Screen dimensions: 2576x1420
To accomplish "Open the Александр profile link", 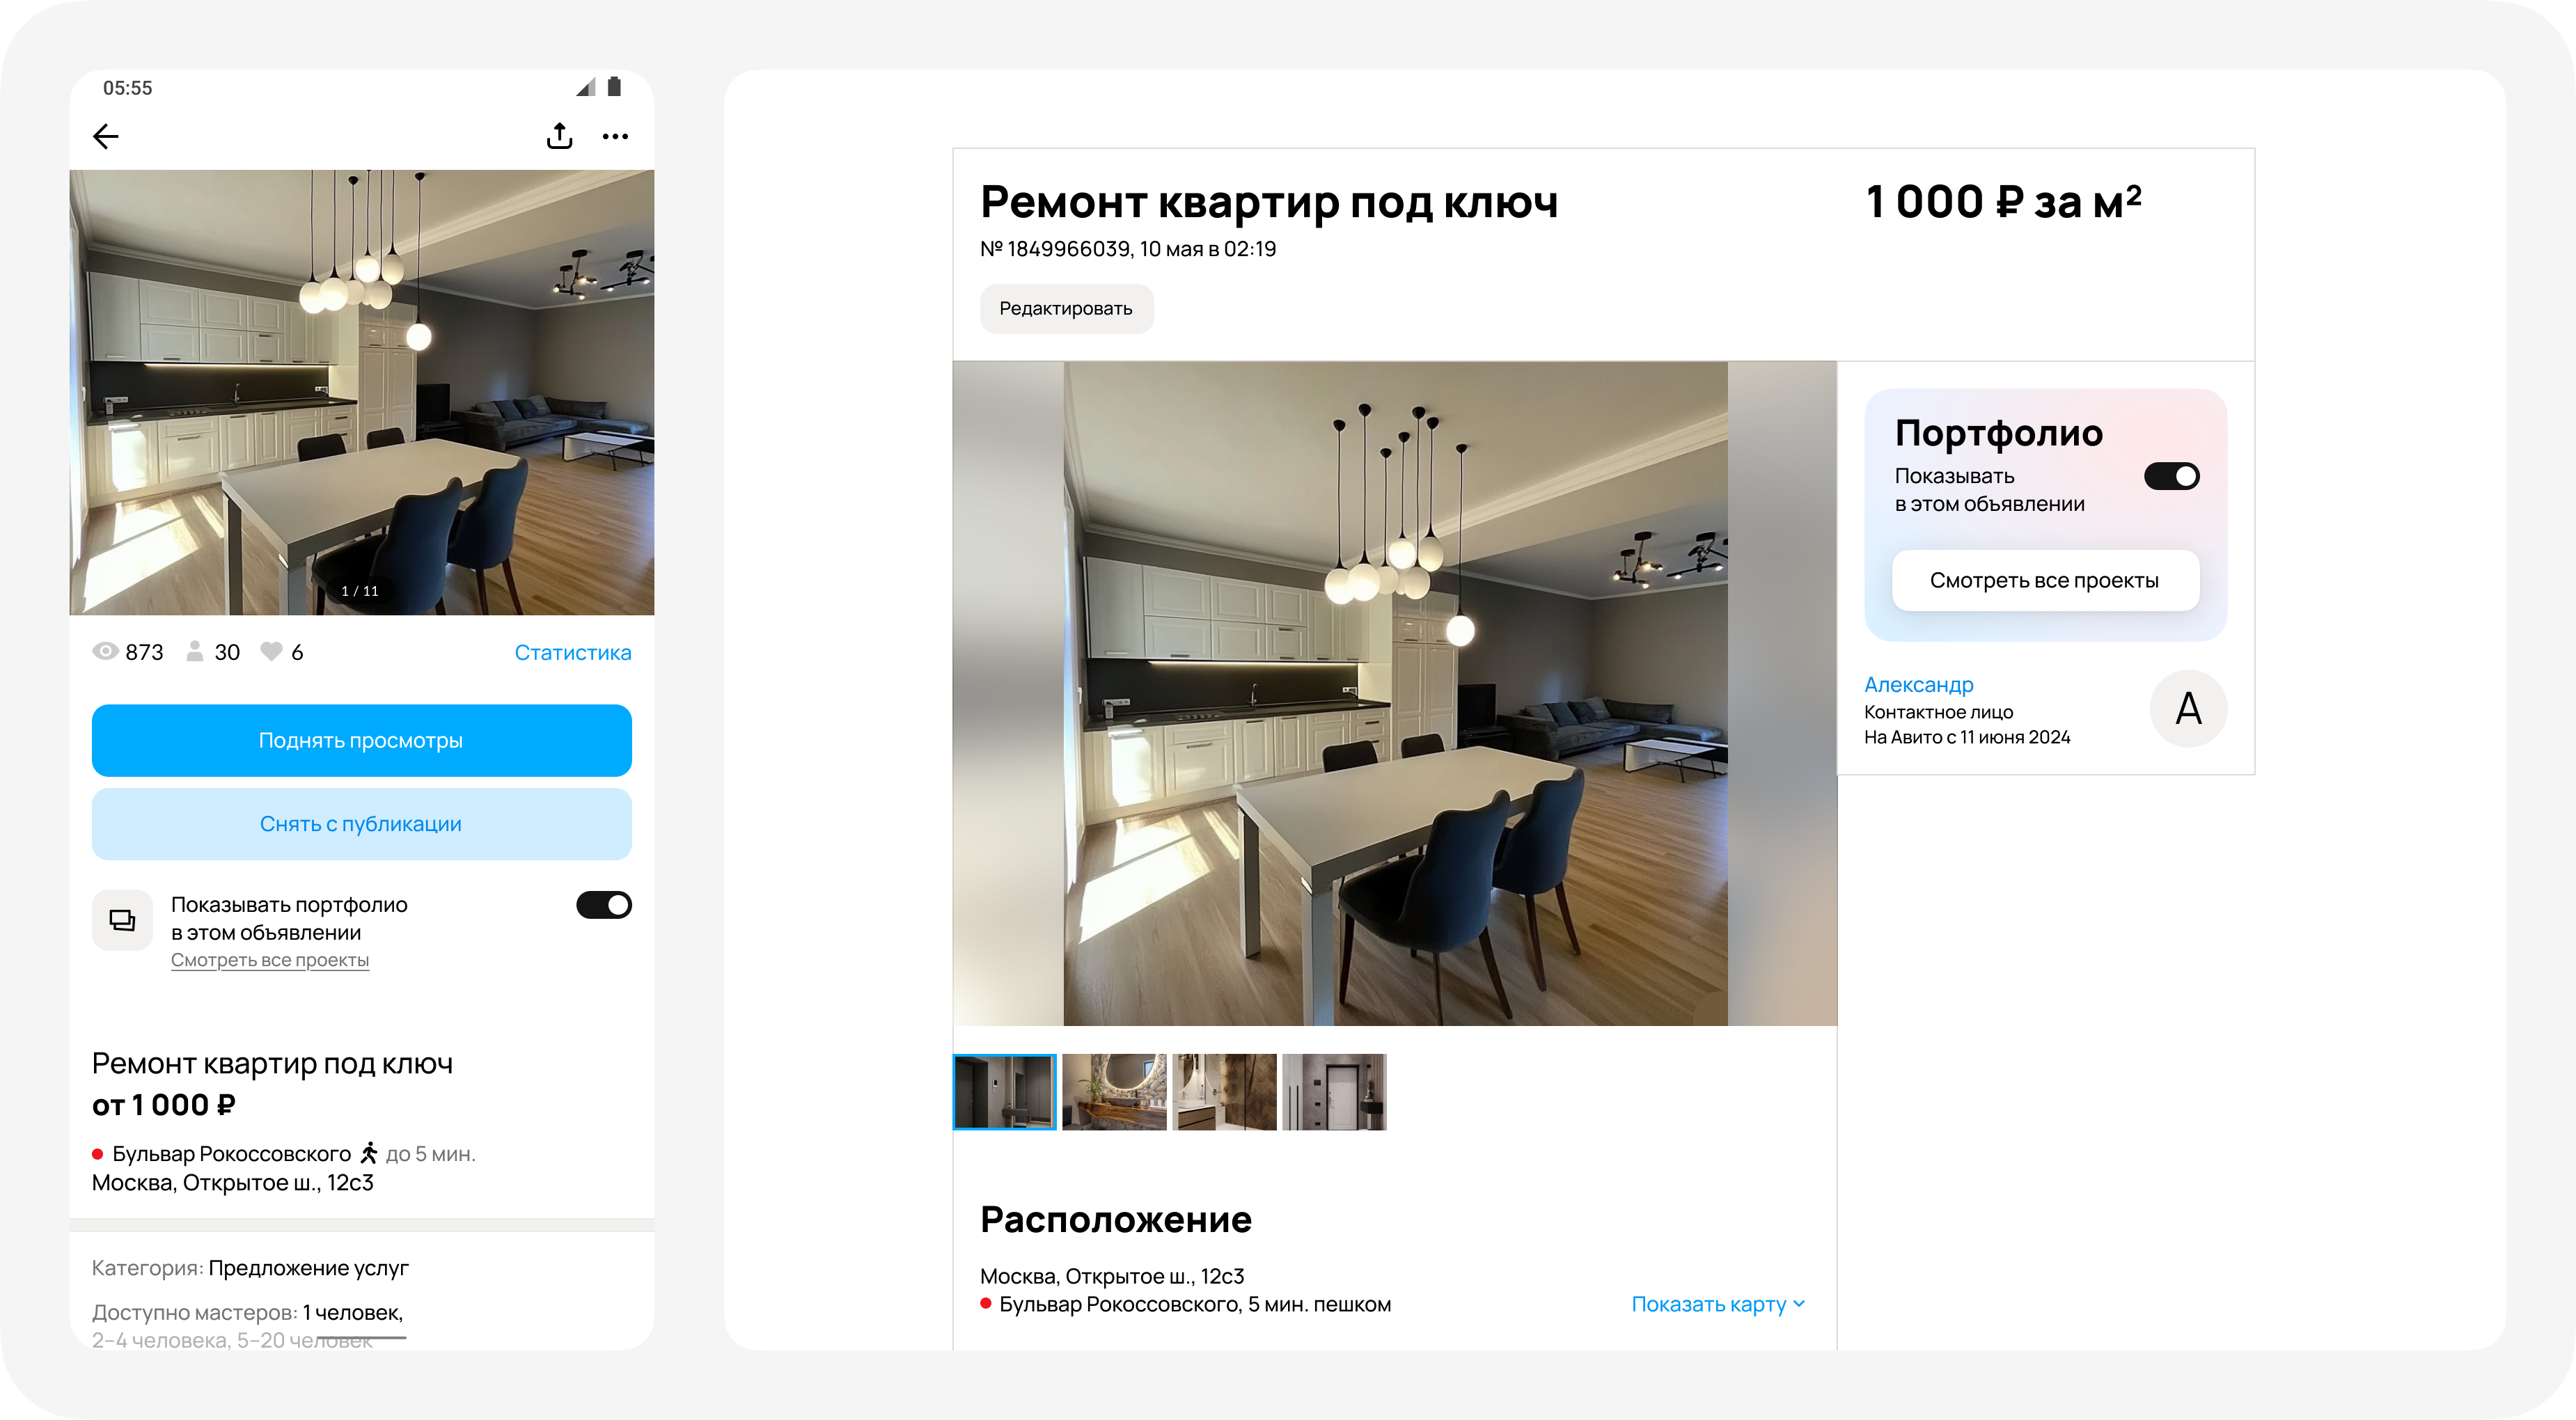I will [1919, 684].
